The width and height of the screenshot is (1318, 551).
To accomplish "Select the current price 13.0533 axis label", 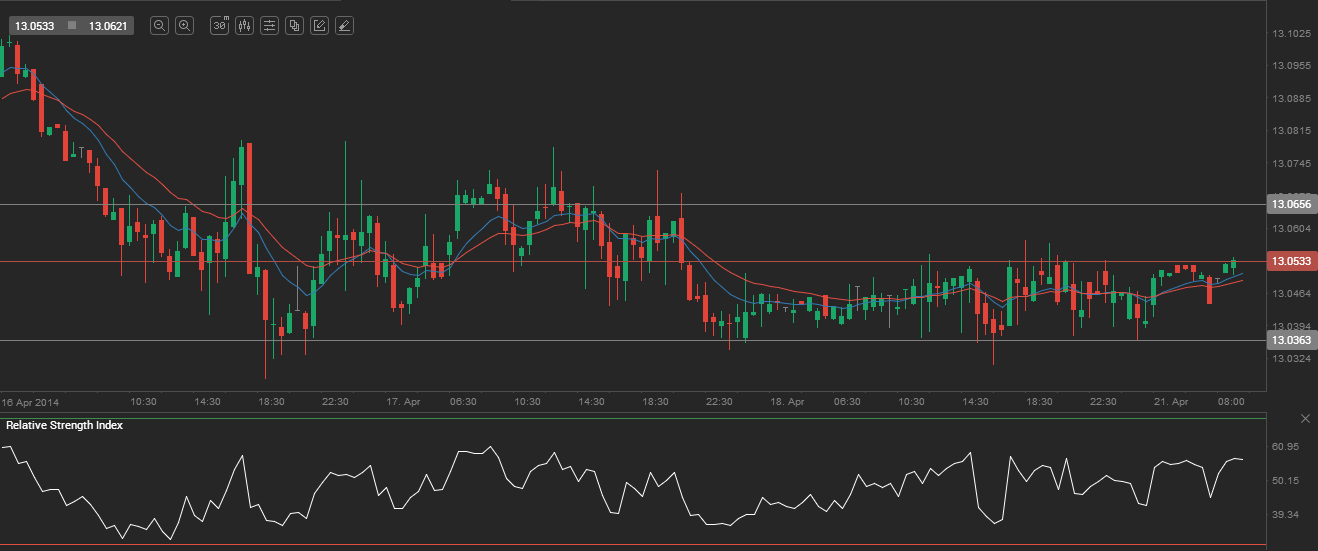I will click(x=1290, y=261).
